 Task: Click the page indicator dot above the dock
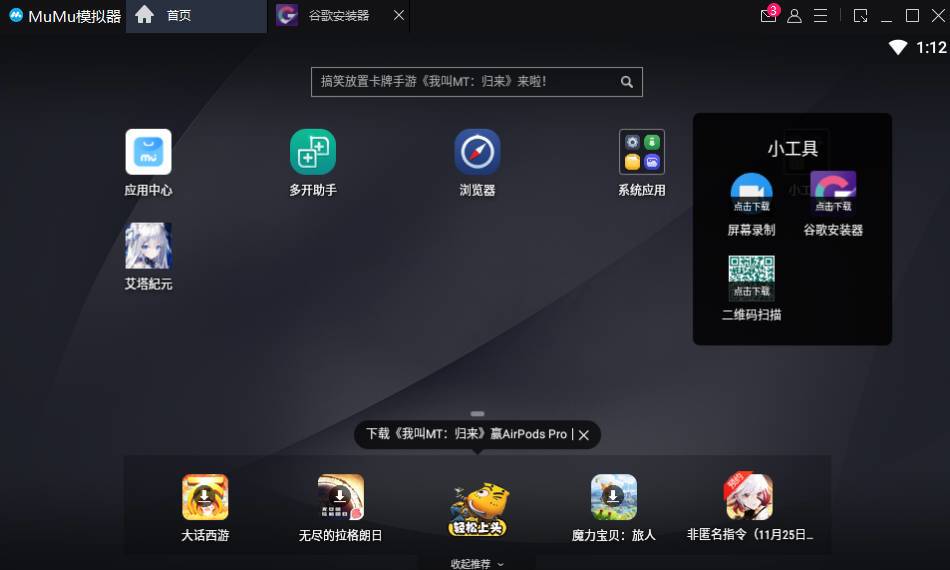coord(477,414)
